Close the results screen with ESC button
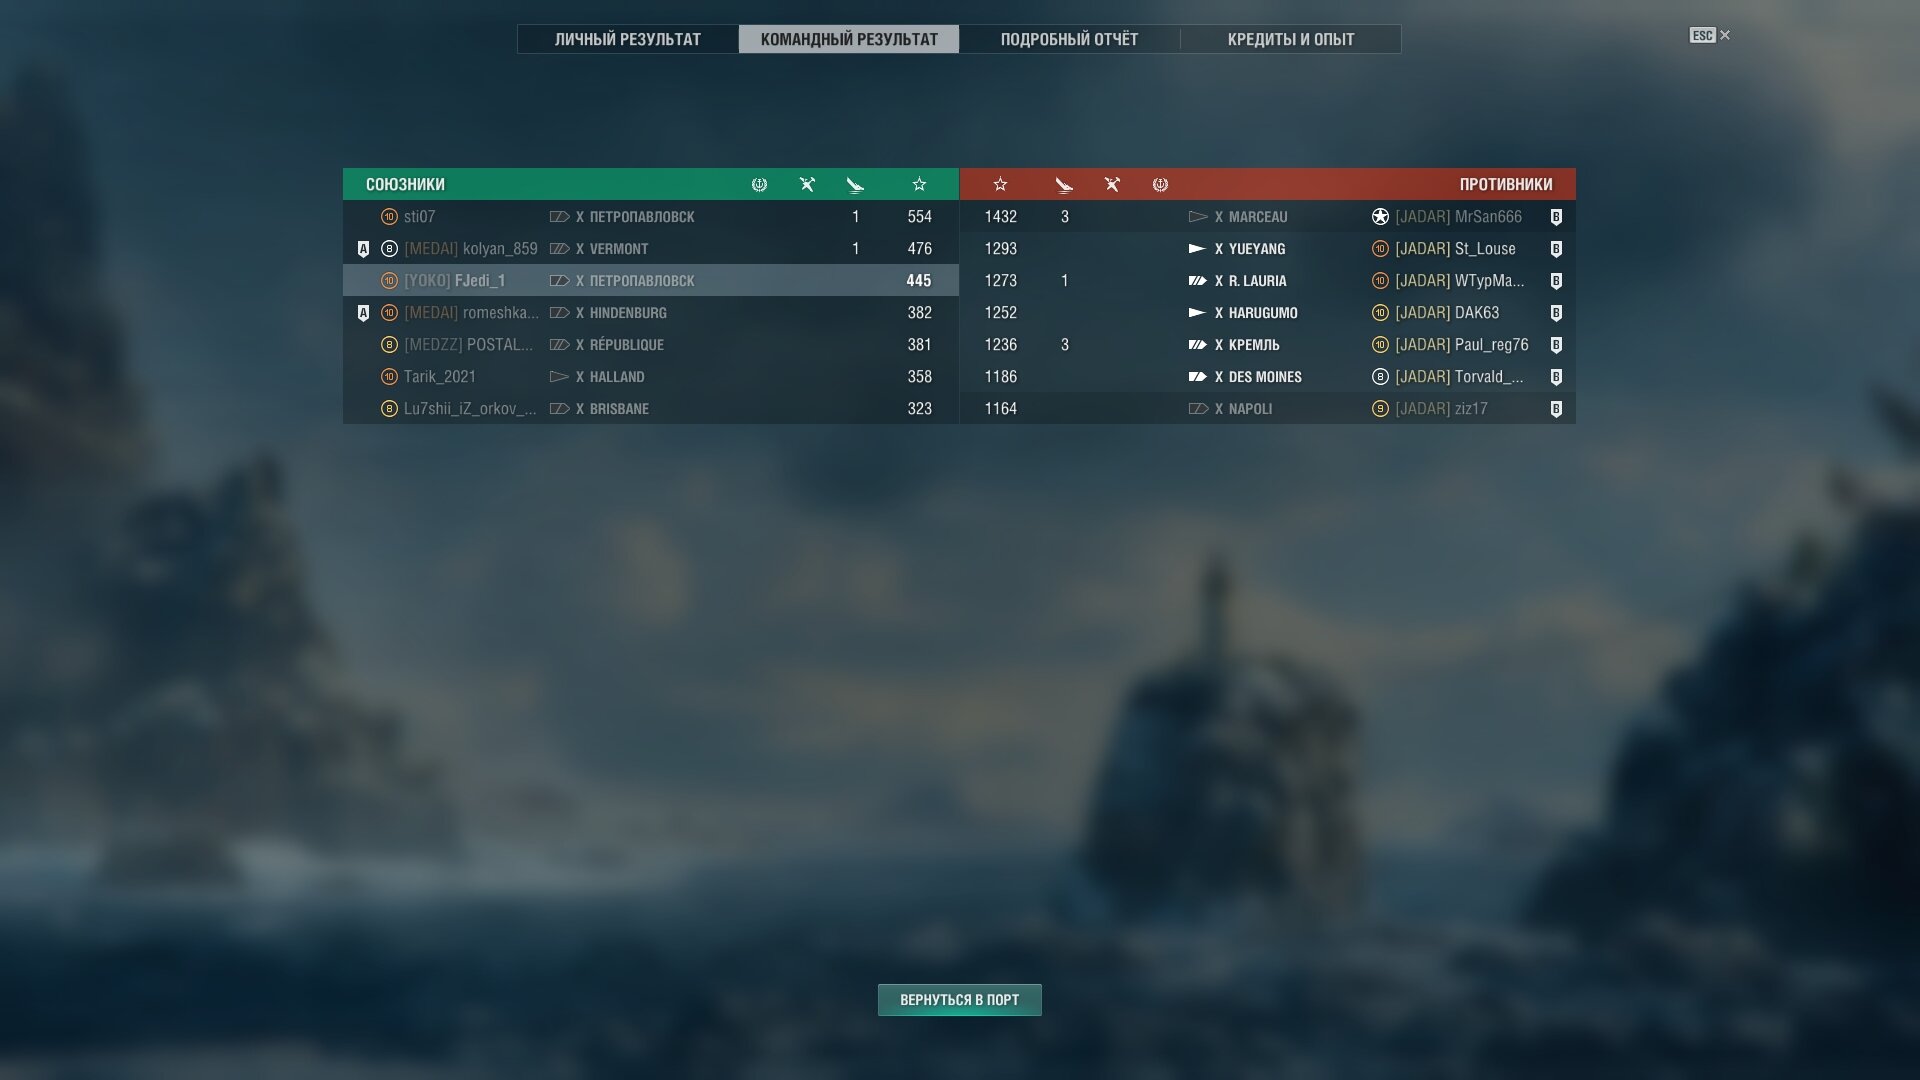1920x1080 pixels. 1710,35
